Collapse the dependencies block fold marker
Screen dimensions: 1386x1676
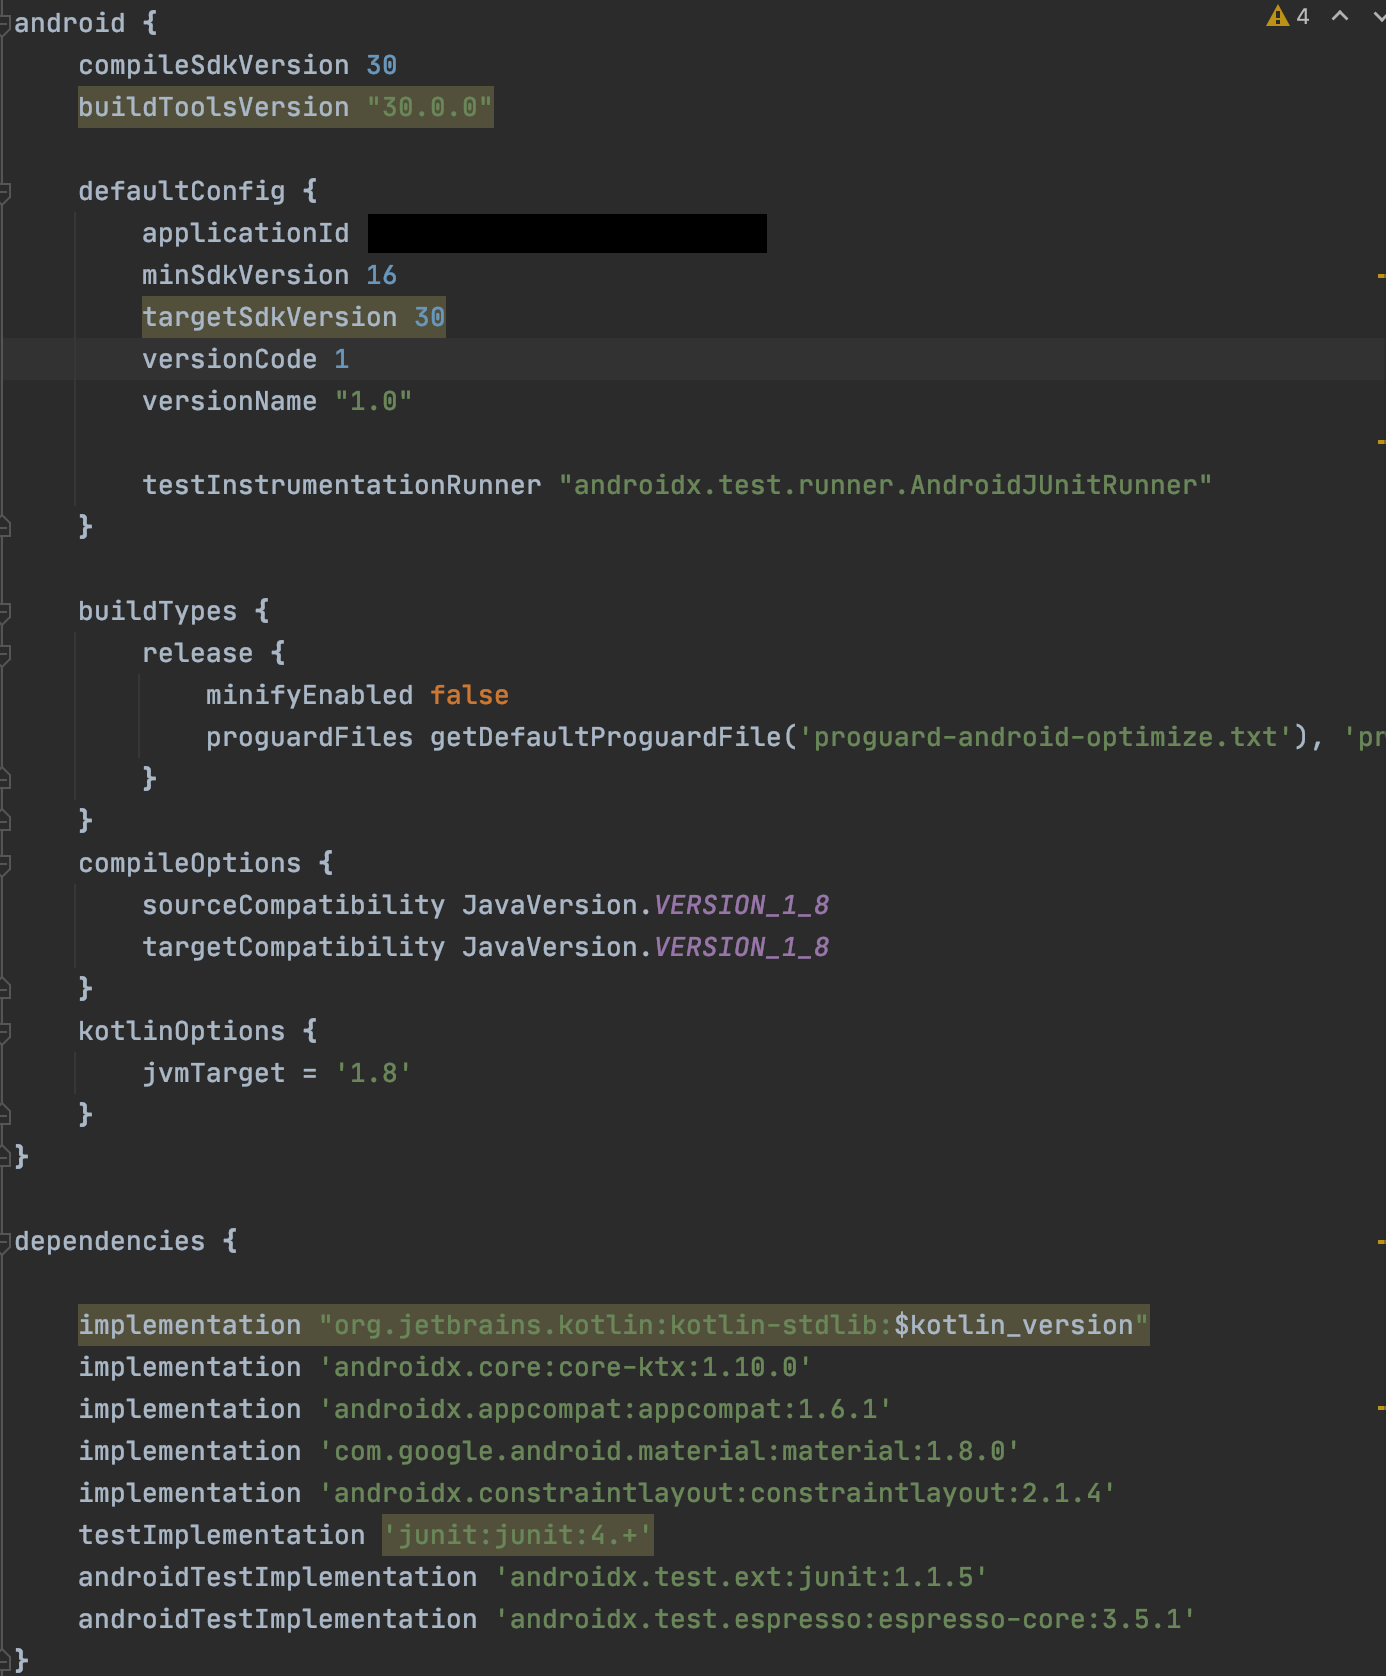coord(4,1242)
